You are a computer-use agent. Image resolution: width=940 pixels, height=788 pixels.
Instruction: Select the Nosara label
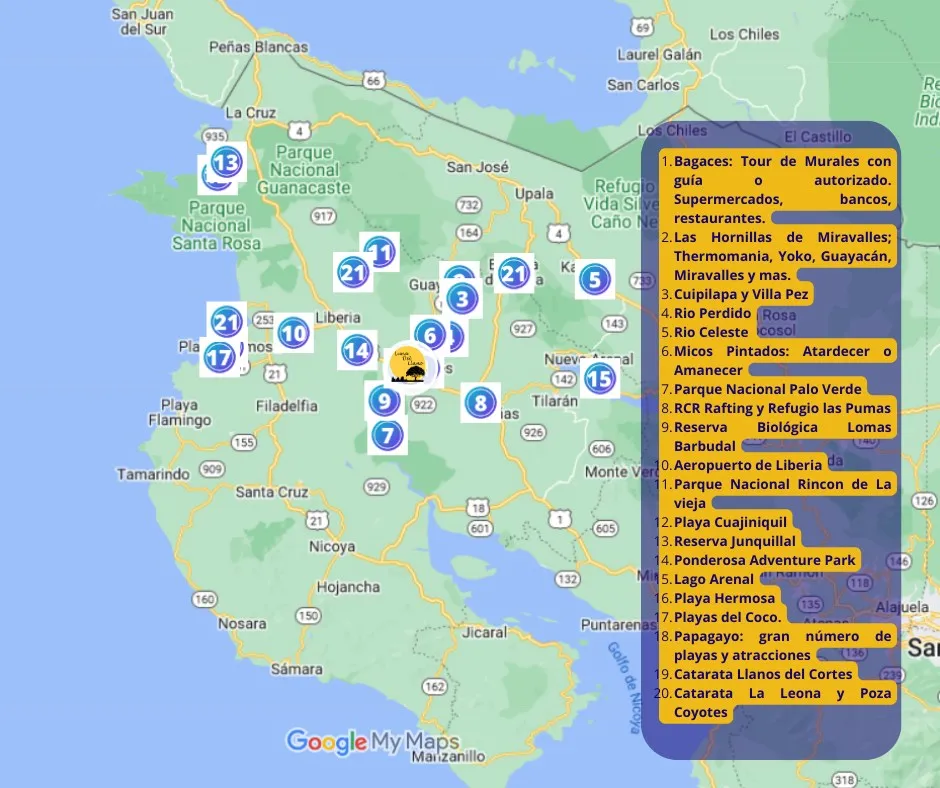[242, 623]
